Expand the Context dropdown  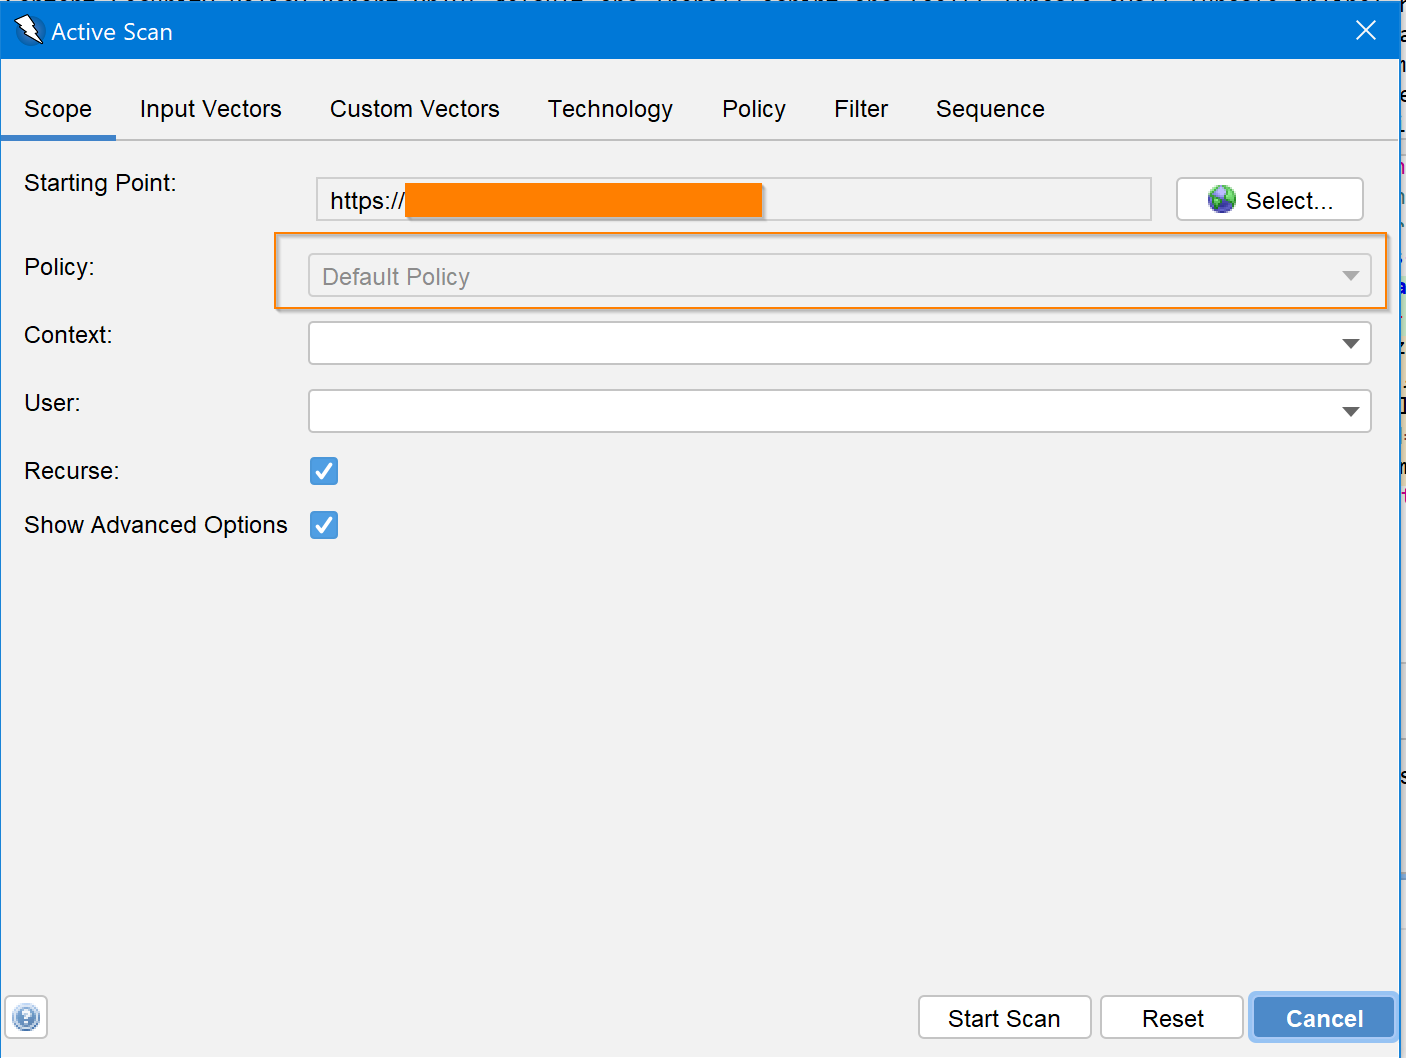pyautogui.click(x=1352, y=343)
